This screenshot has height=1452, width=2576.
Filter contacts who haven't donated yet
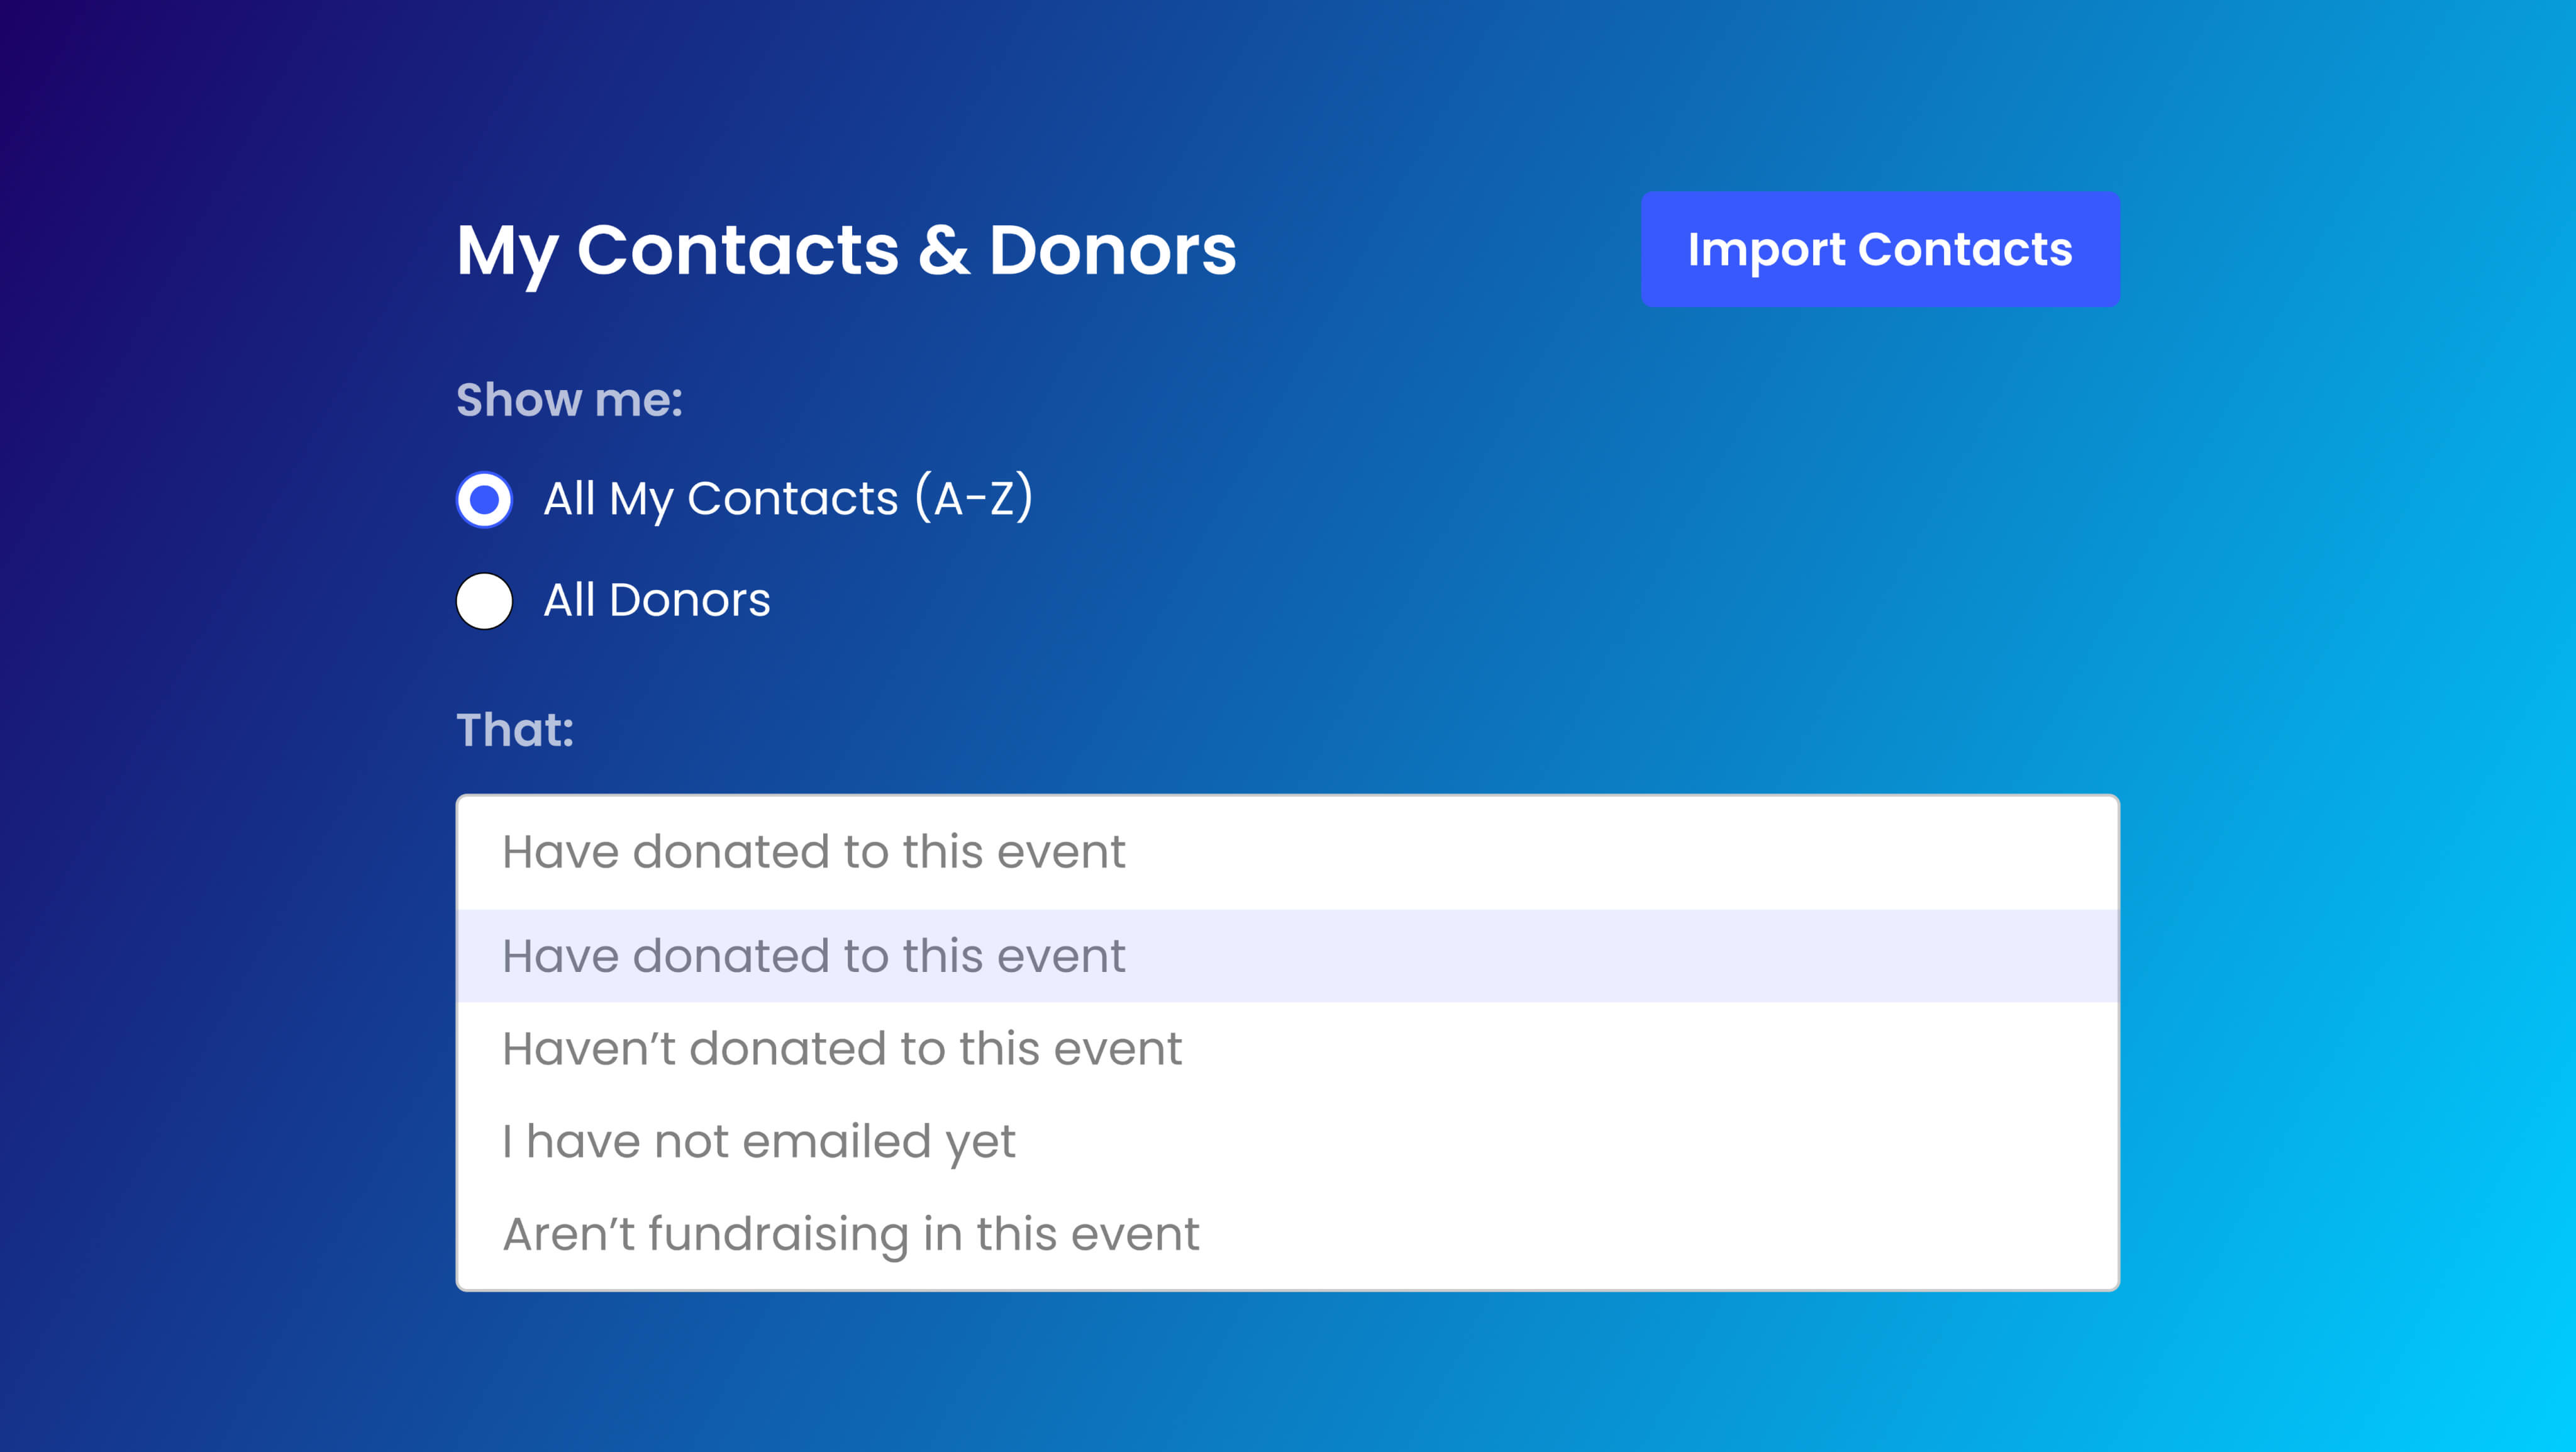pos(842,1049)
